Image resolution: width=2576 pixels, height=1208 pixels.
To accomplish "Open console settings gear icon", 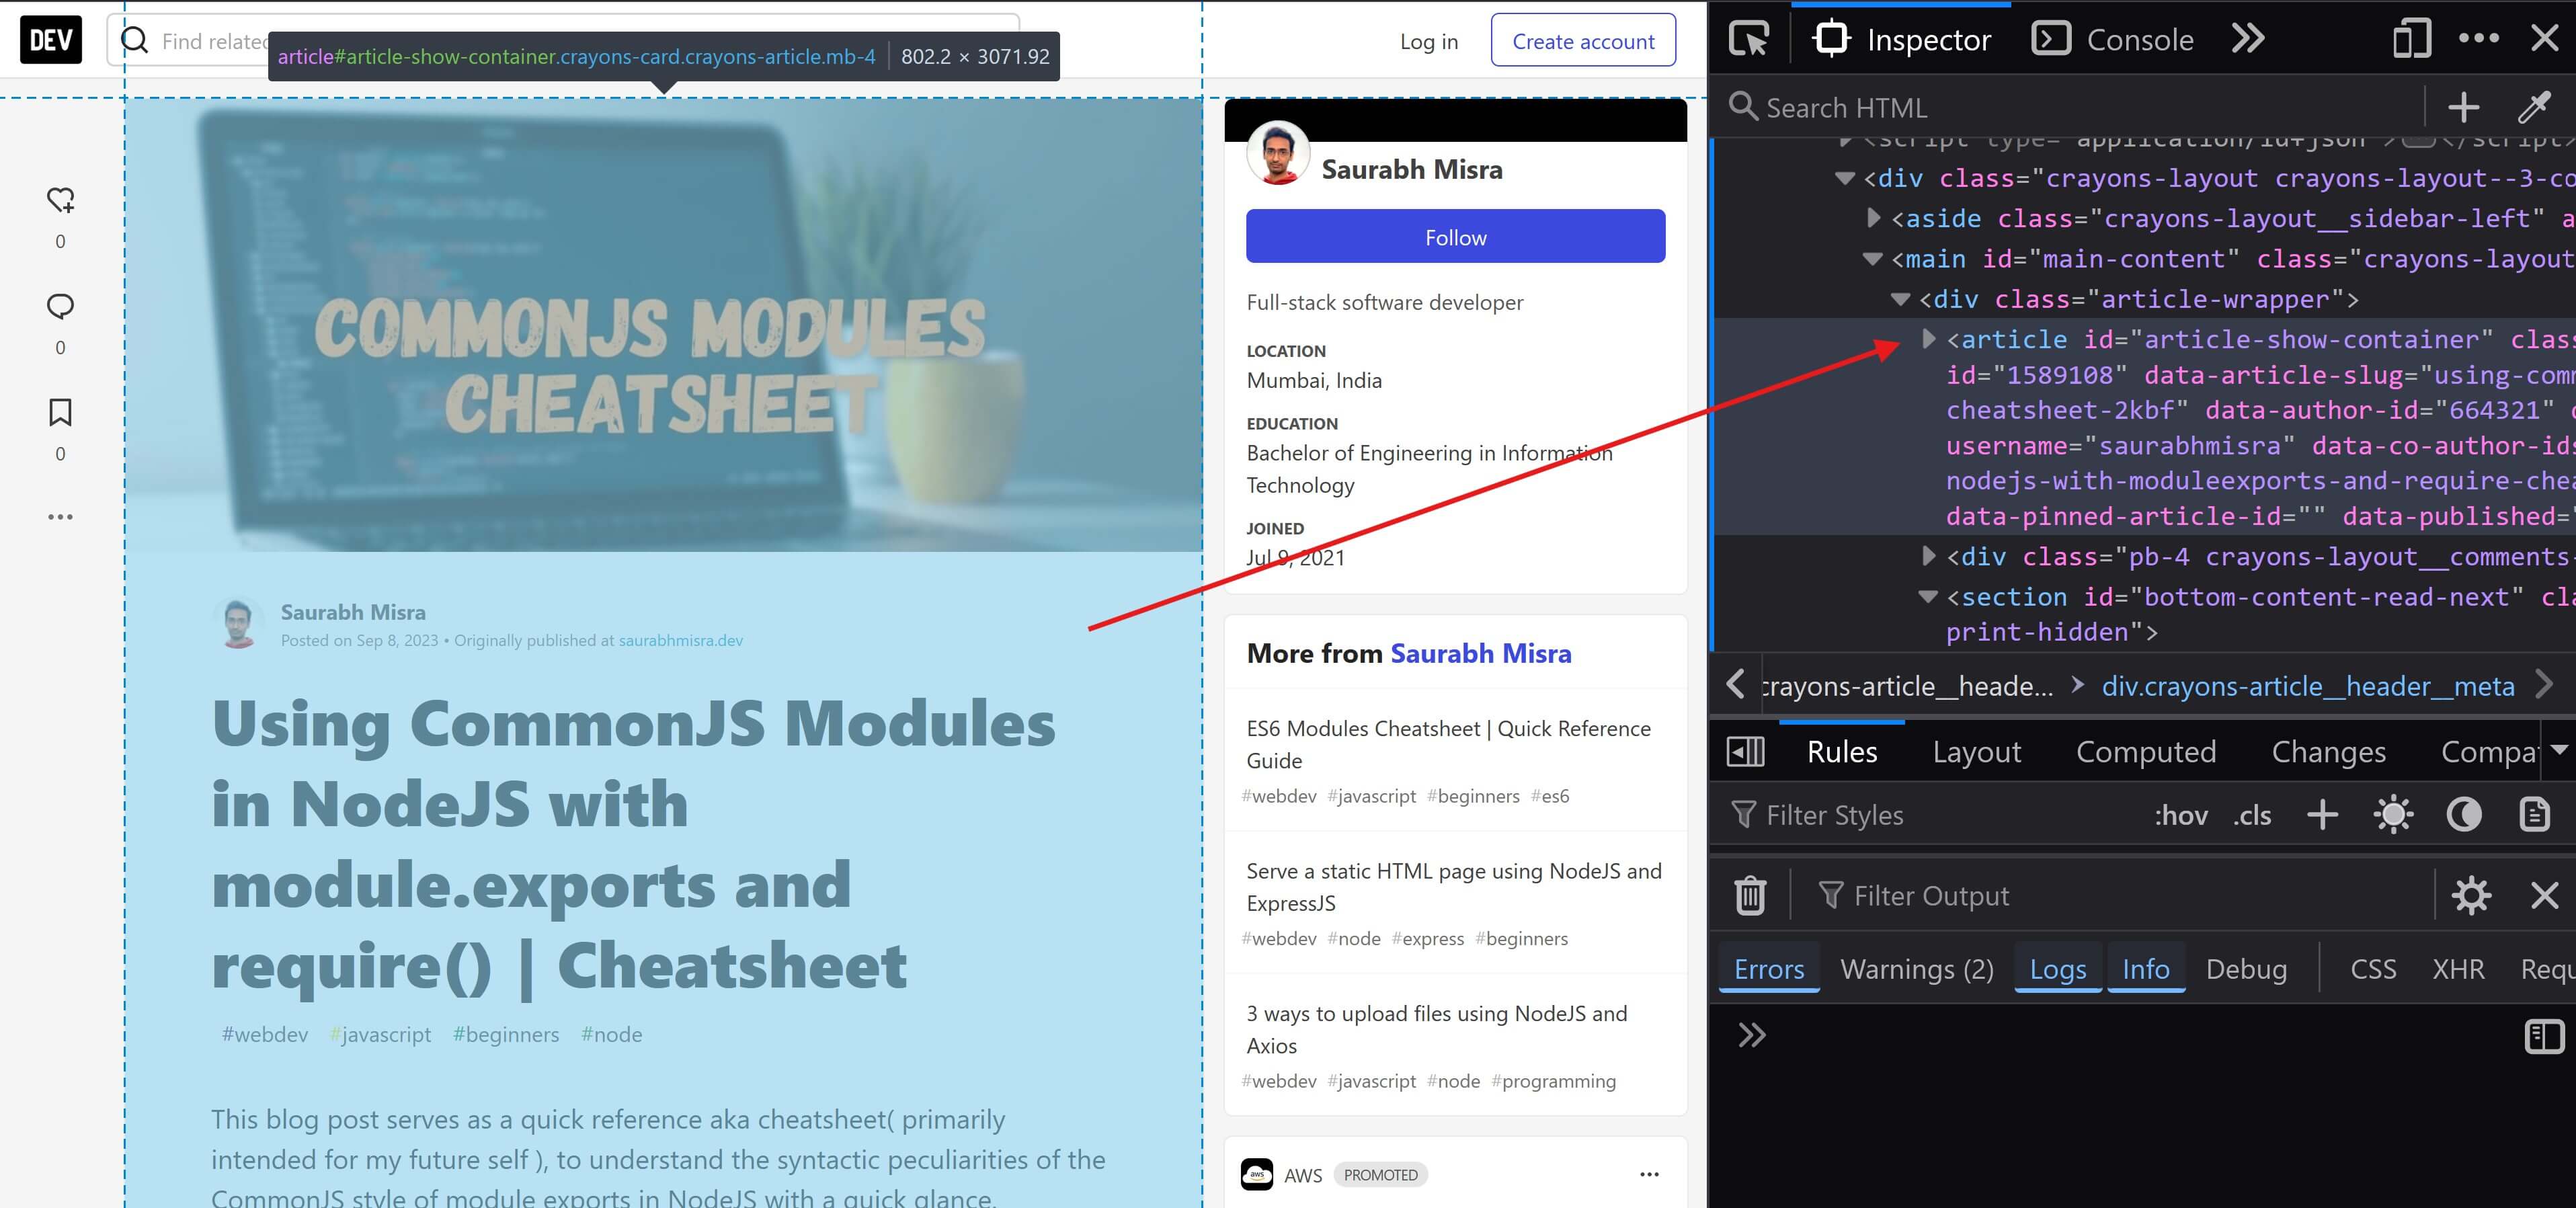I will [2471, 895].
